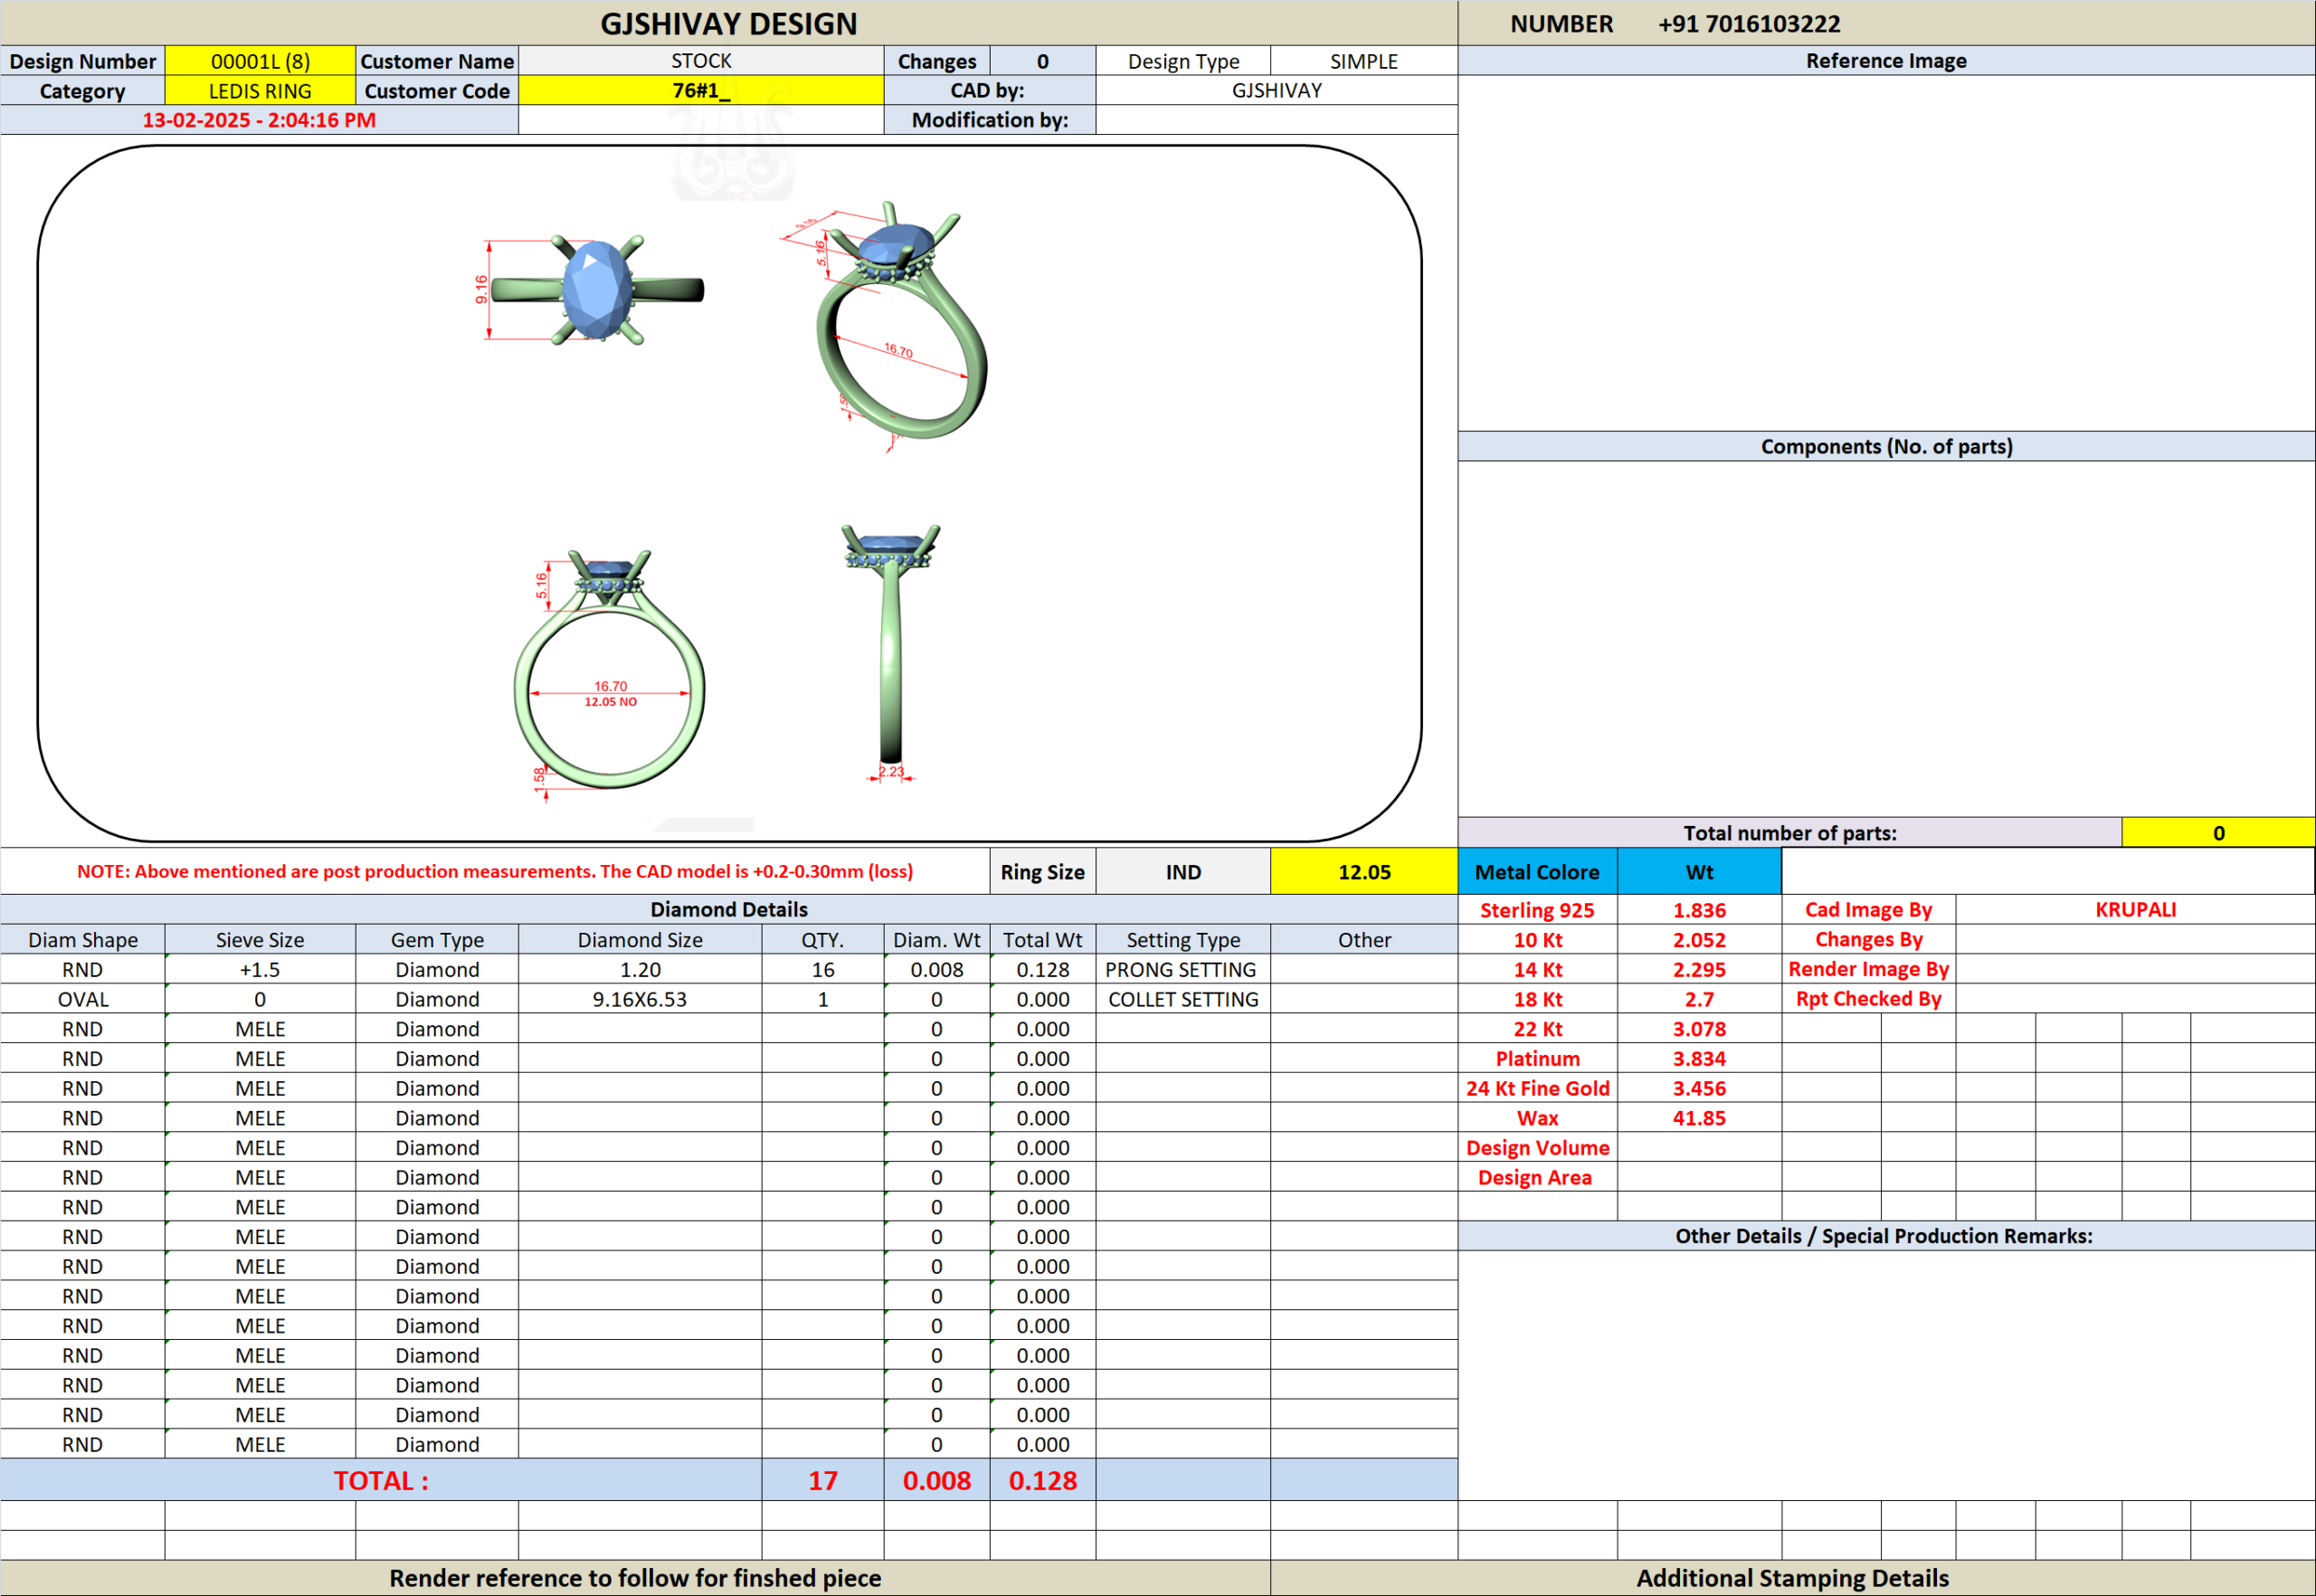Click the Total number of parts yellow cell
The image size is (2316, 1596).
(x=2217, y=833)
